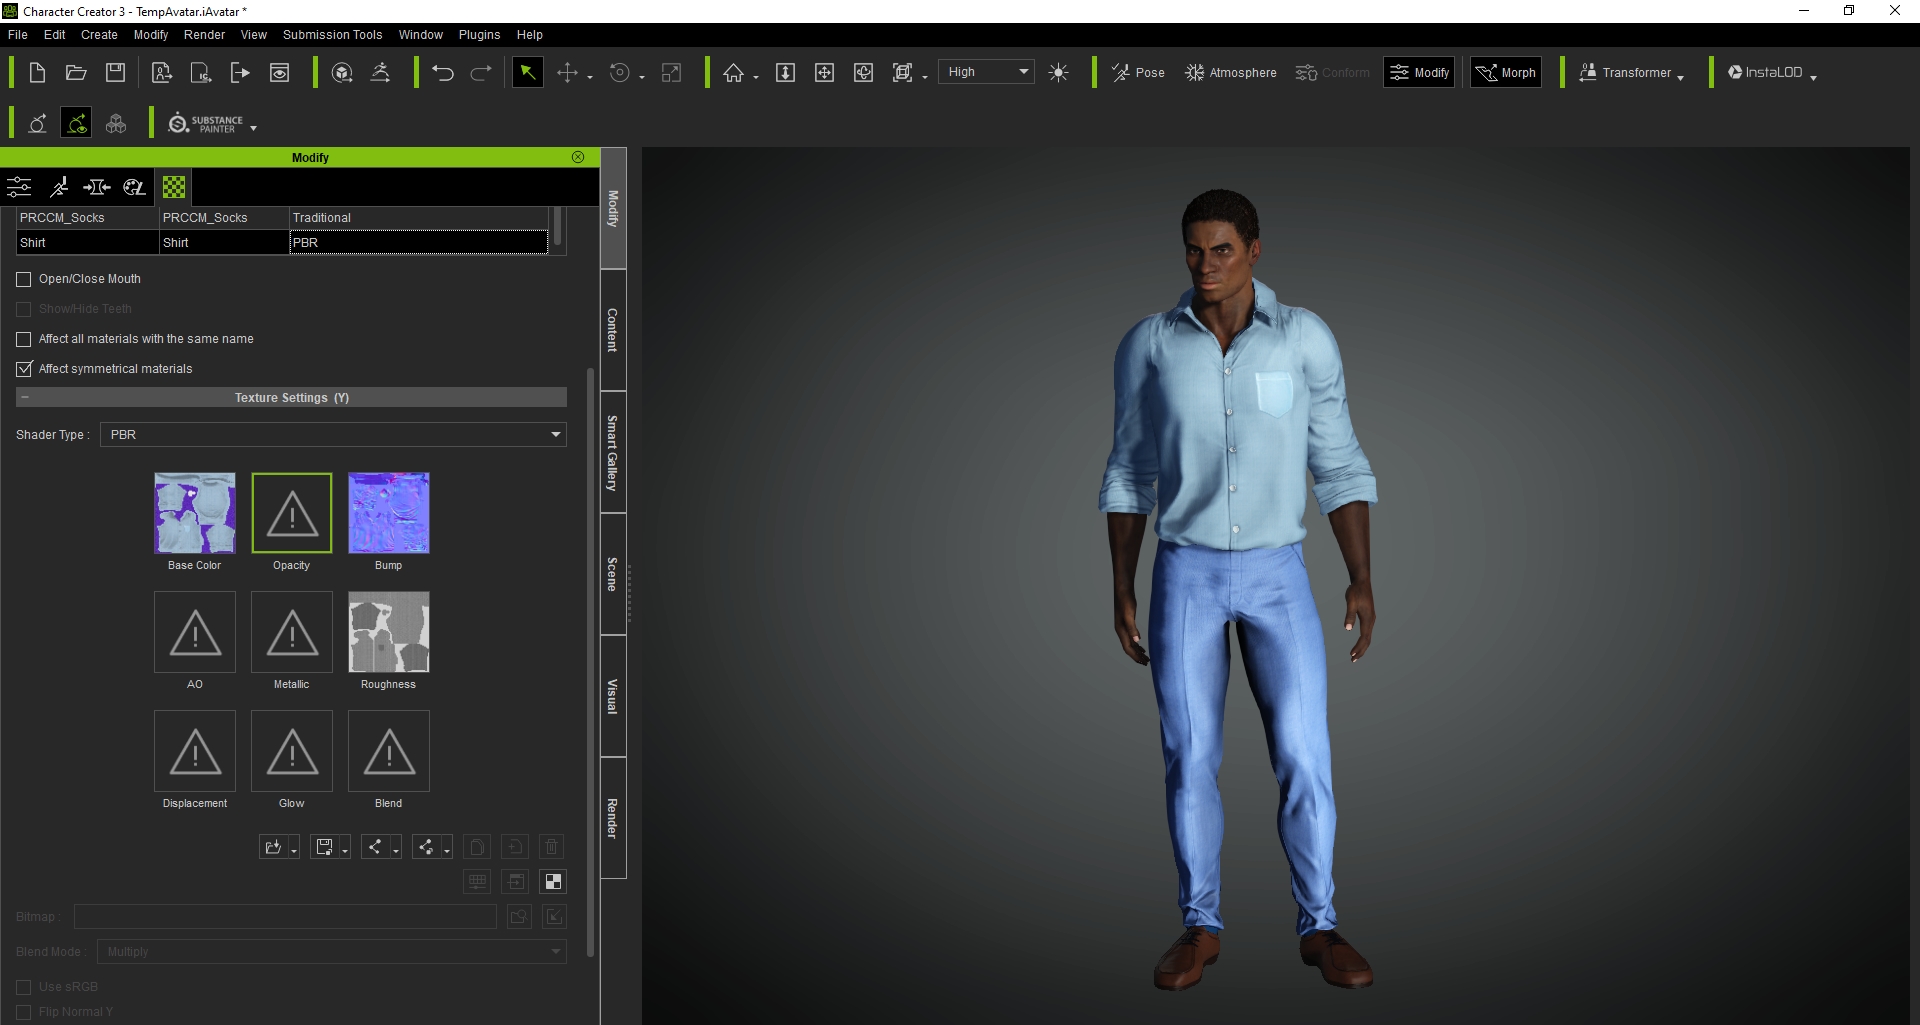Switch to the Content side tab
Viewport: 1920px width, 1025px height.
coord(613,330)
